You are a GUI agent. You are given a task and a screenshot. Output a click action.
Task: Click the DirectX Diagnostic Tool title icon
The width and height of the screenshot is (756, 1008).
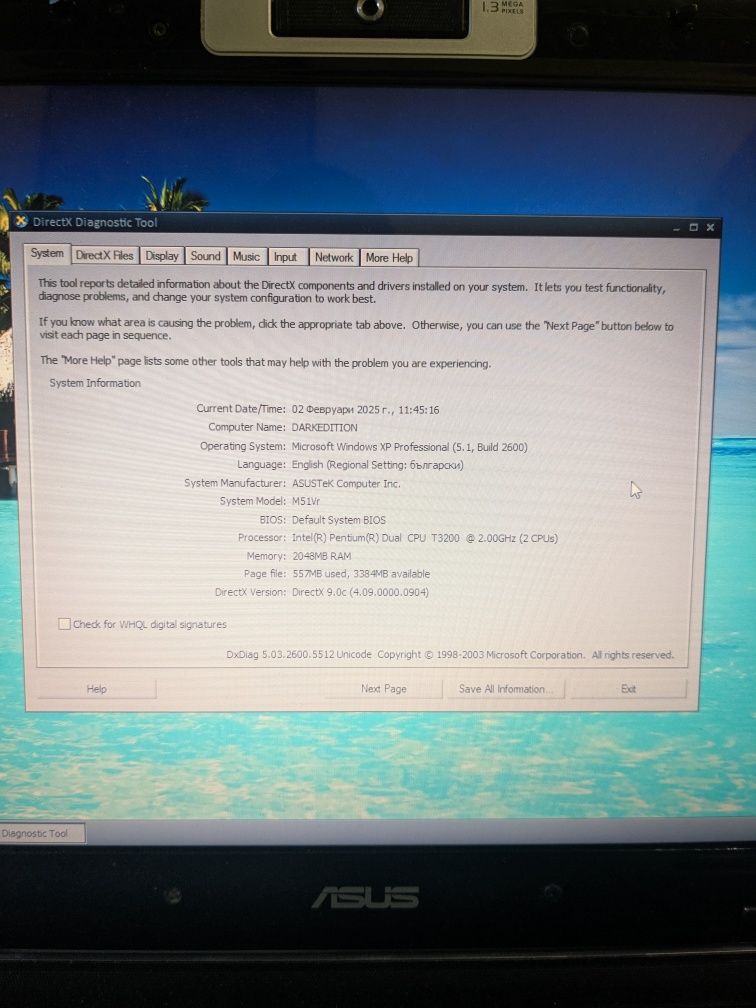coord(21,221)
